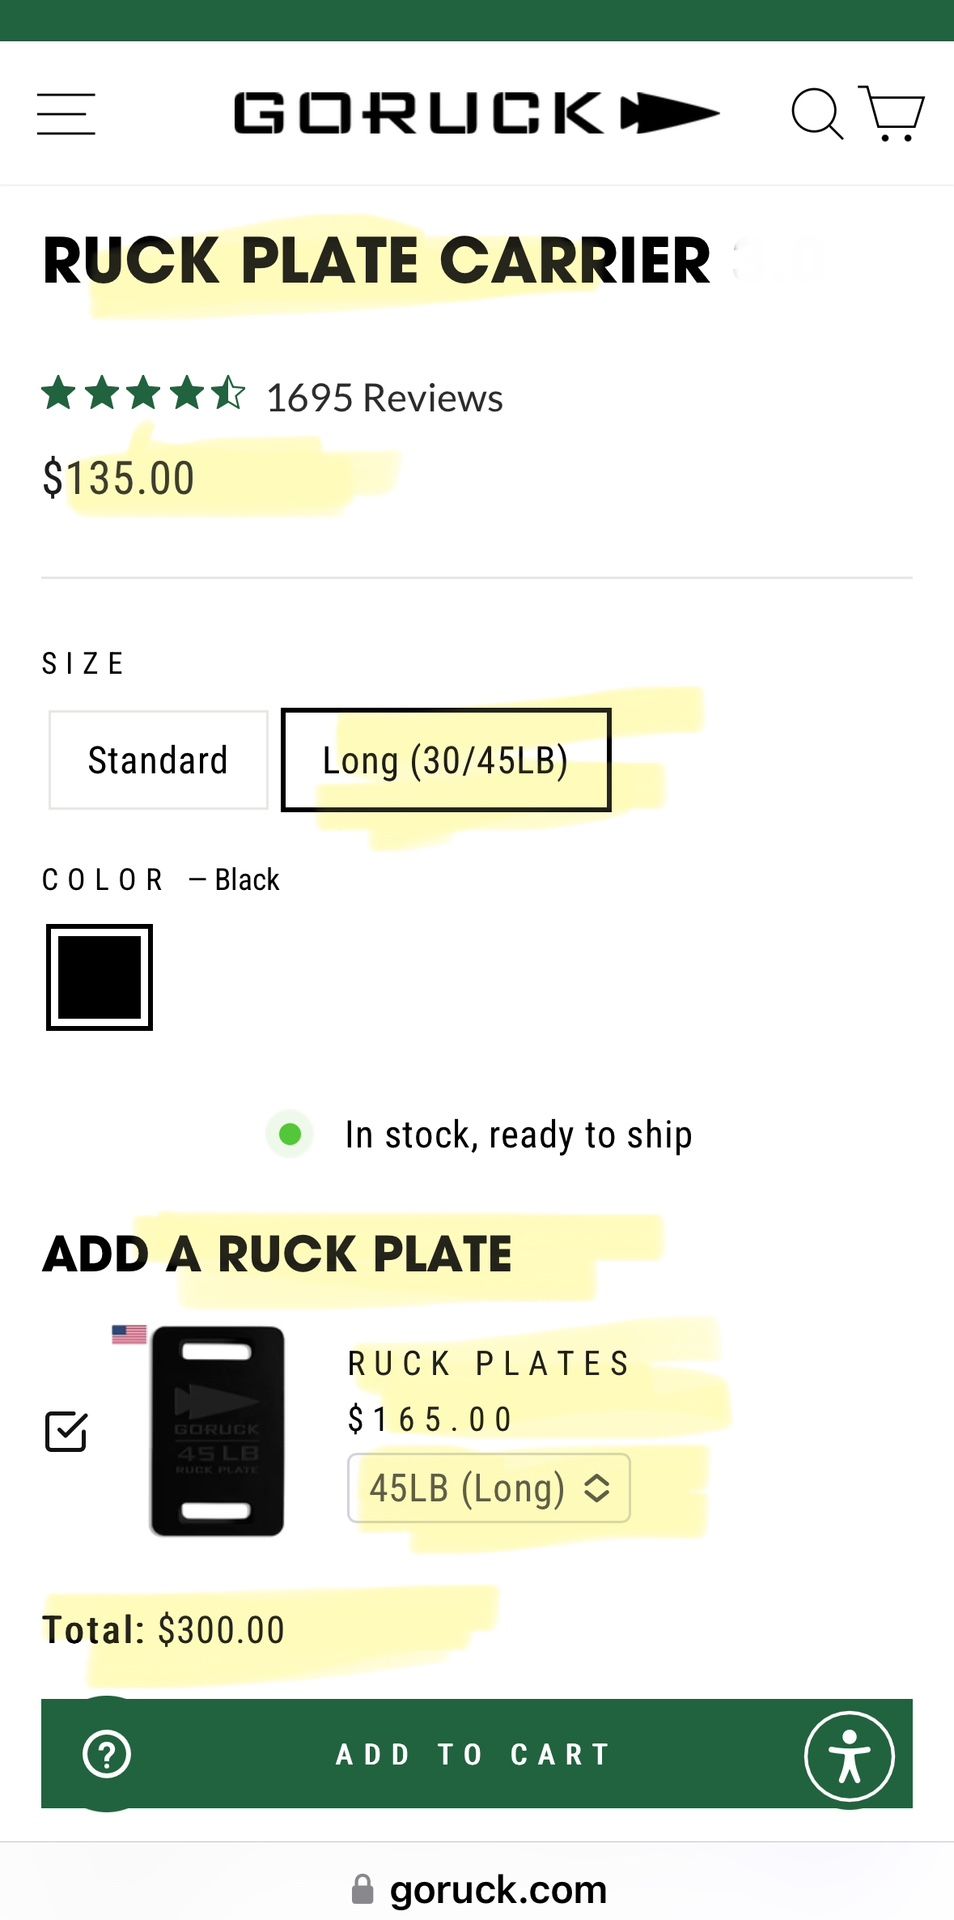Open the shopping cart
This screenshot has height=1920, width=954.
tap(892, 113)
